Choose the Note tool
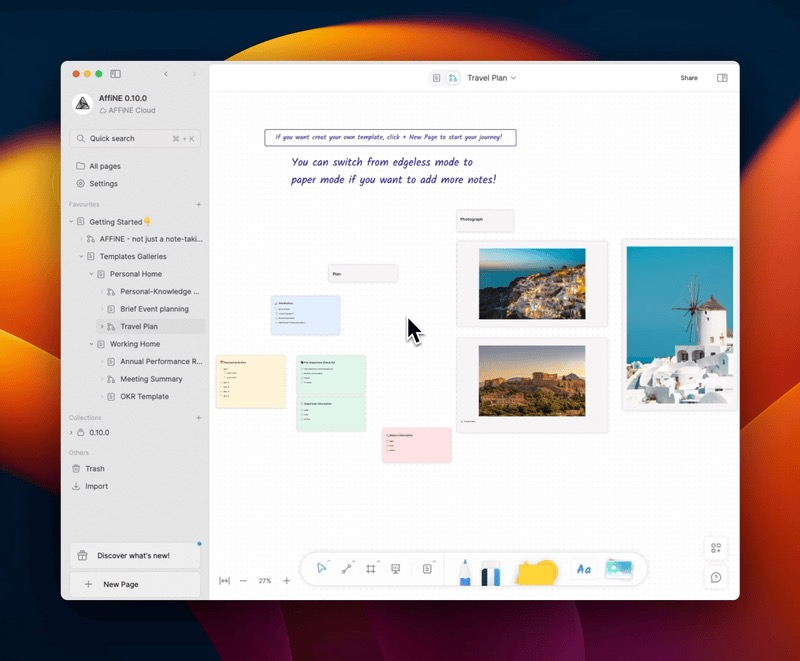Image resolution: width=800 pixels, height=661 pixels. 428,569
